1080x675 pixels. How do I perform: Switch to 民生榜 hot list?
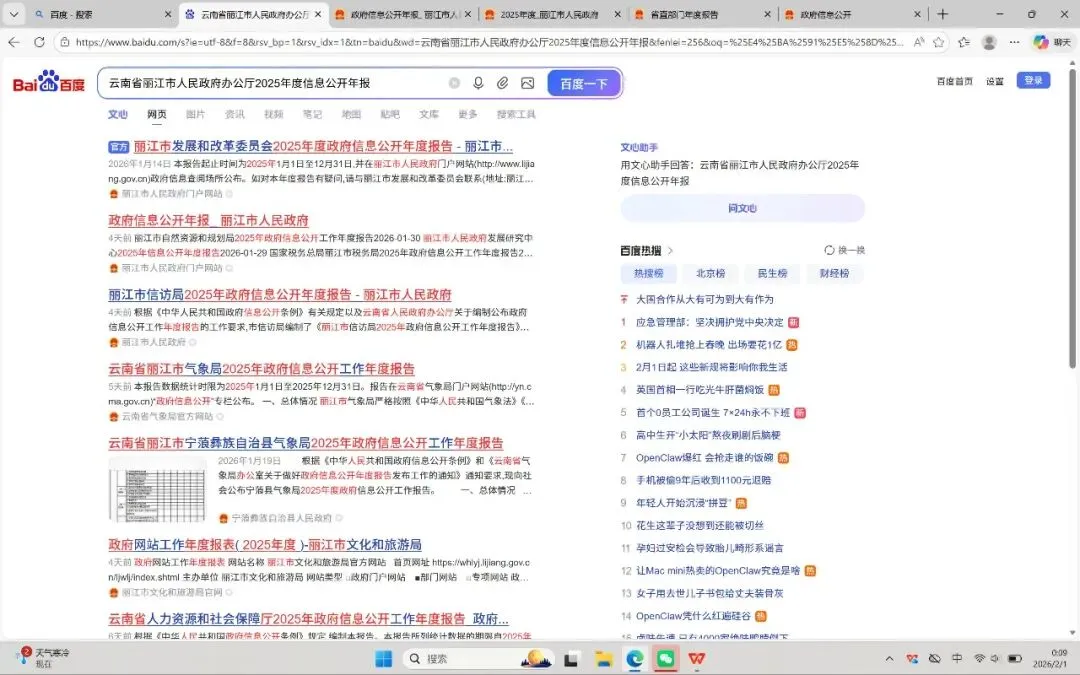[772, 273]
